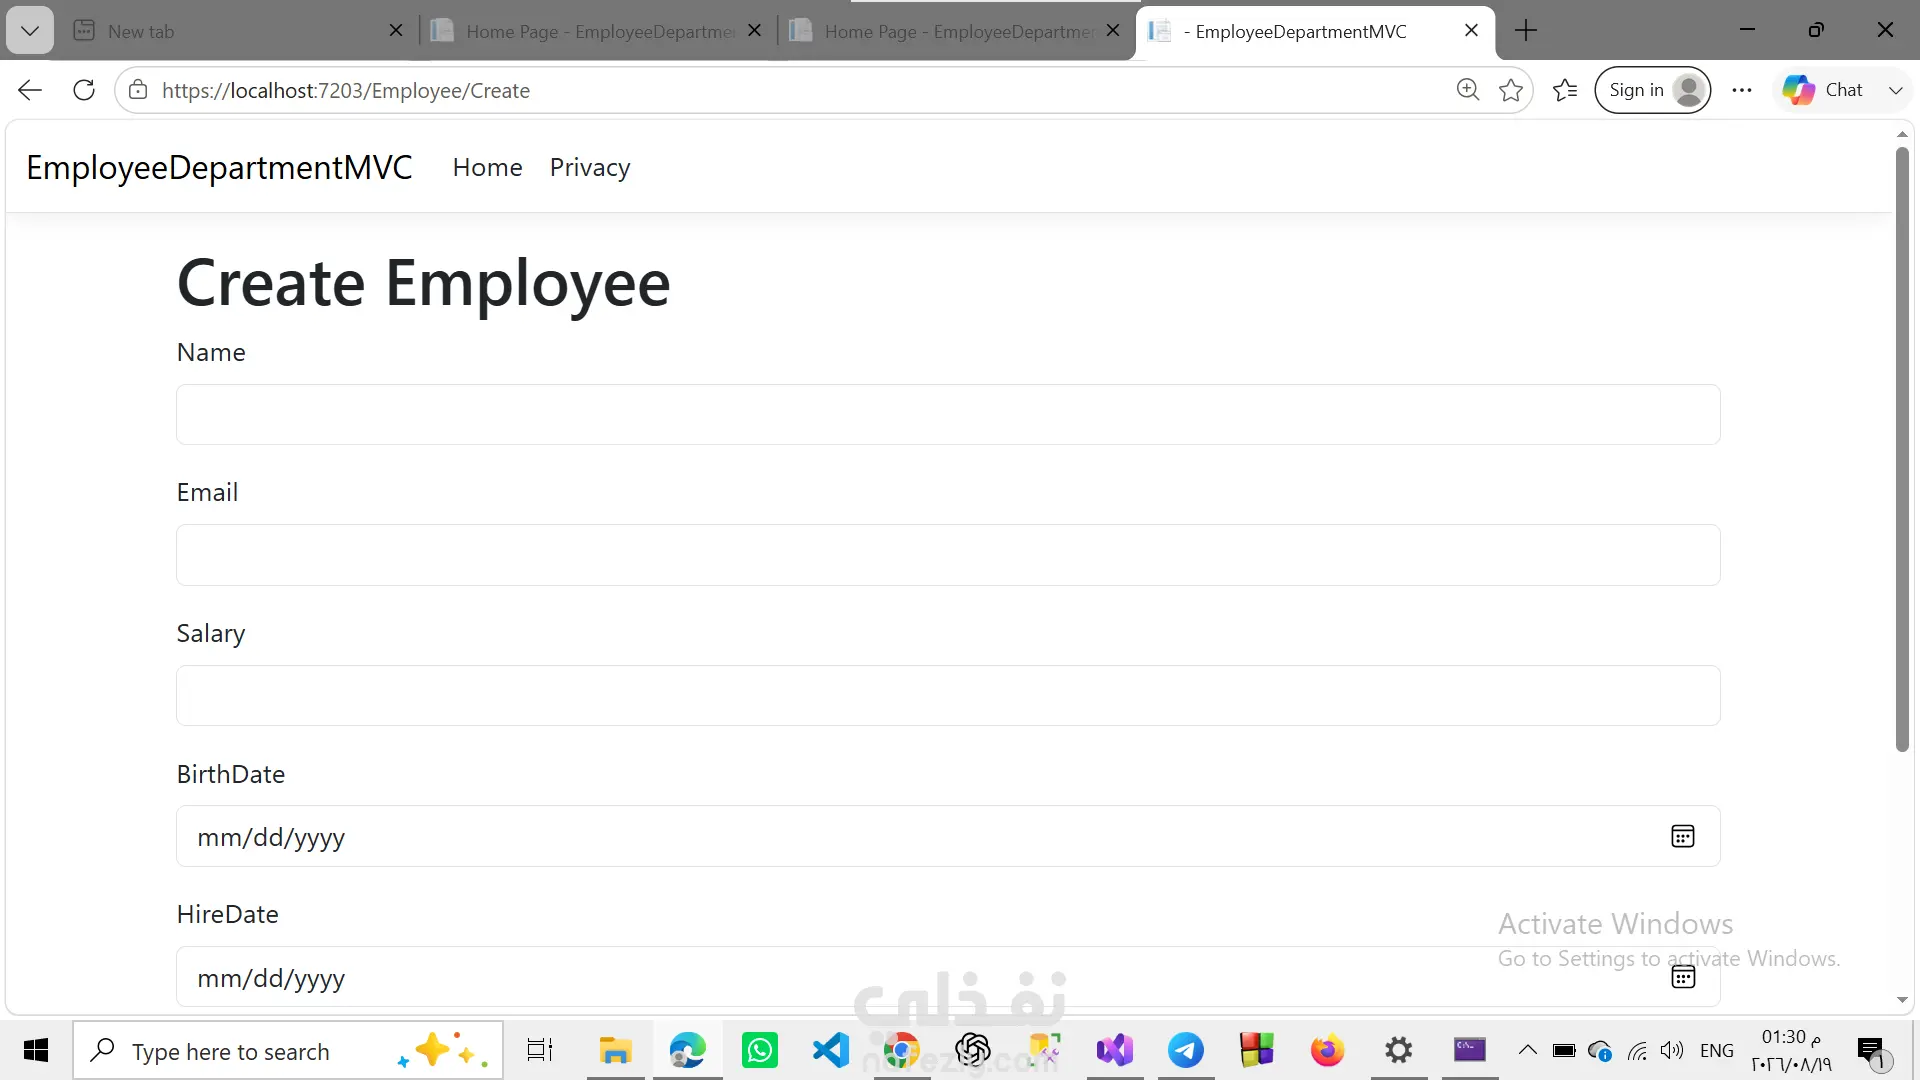Click the BirthDate date field
The width and height of the screenshot is (1920, 1080).
coord(948,836)
